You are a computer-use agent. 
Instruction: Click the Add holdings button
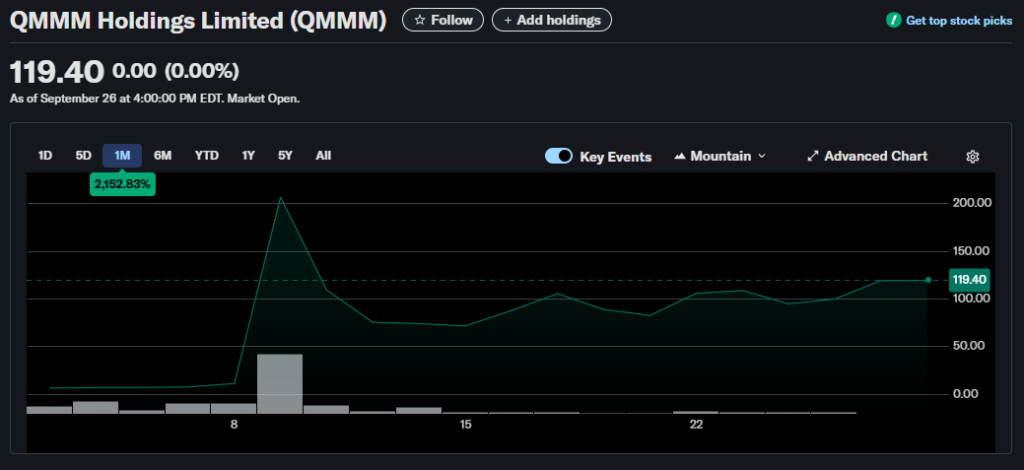551,20
